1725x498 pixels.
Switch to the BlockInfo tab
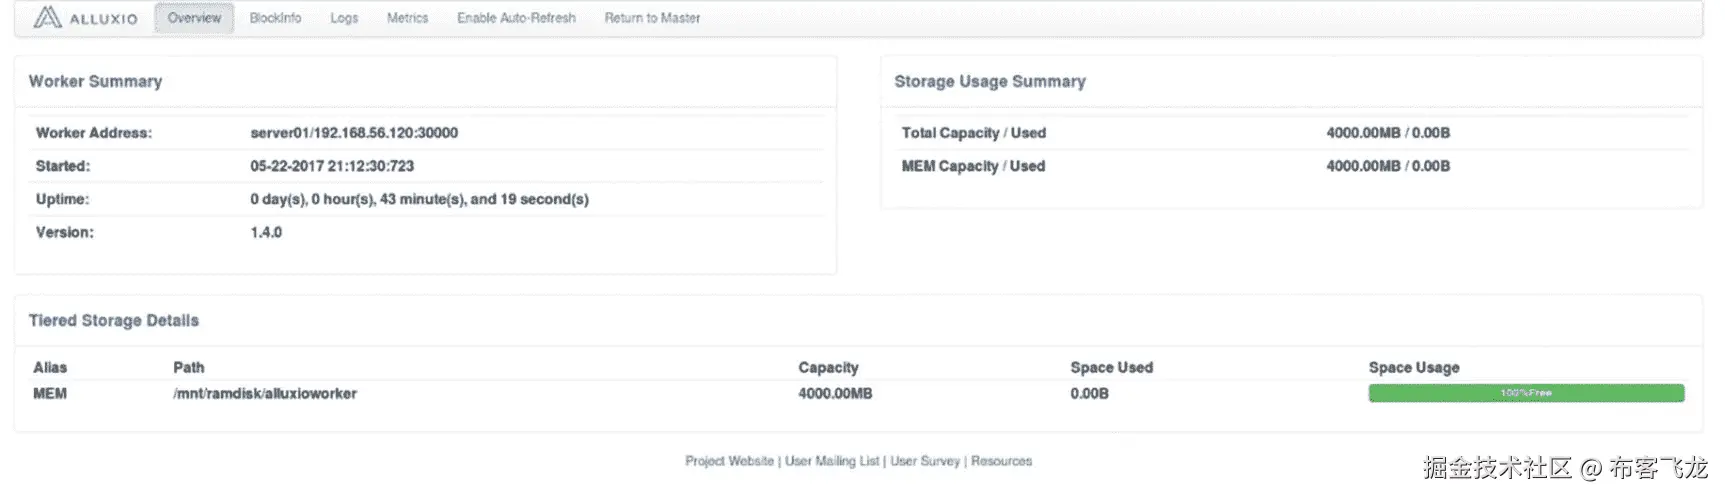(275, 18)
